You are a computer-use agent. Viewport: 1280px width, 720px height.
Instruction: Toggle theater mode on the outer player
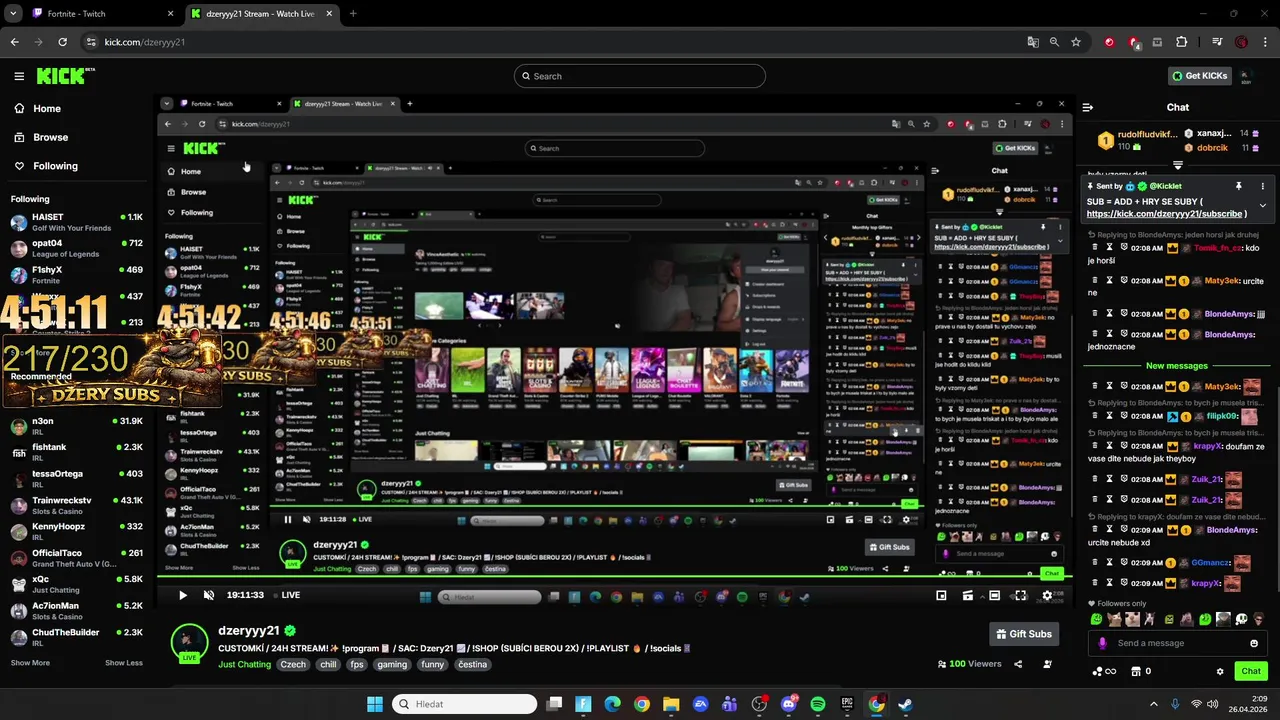coord(994,595)
